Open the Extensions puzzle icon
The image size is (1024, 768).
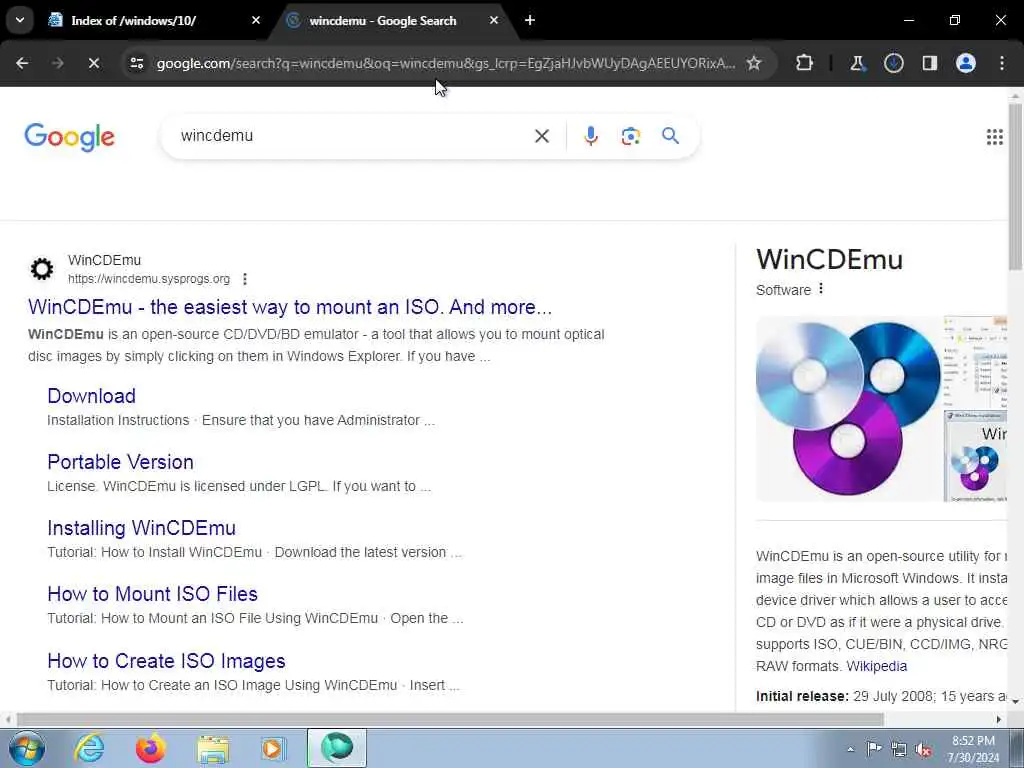(x=805, y=63)
